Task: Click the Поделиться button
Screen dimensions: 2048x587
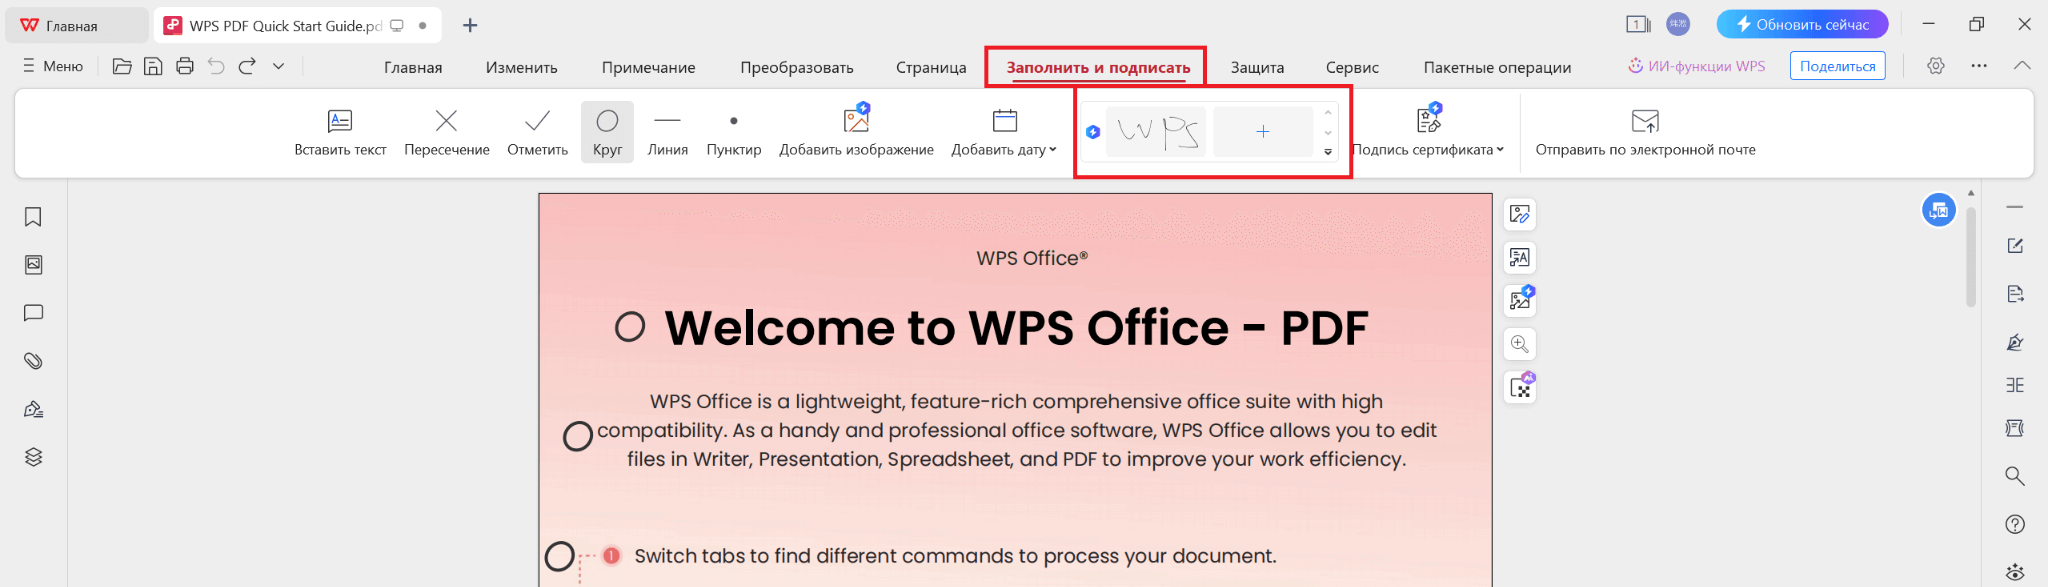Action: click(x=1837, y=66)
